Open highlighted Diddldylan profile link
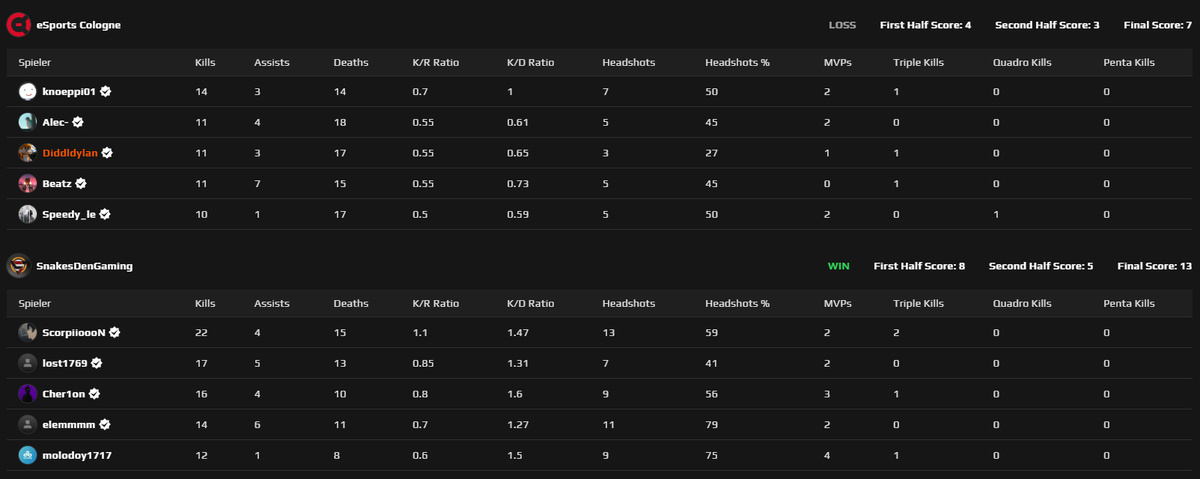 [x=70, y=153]
